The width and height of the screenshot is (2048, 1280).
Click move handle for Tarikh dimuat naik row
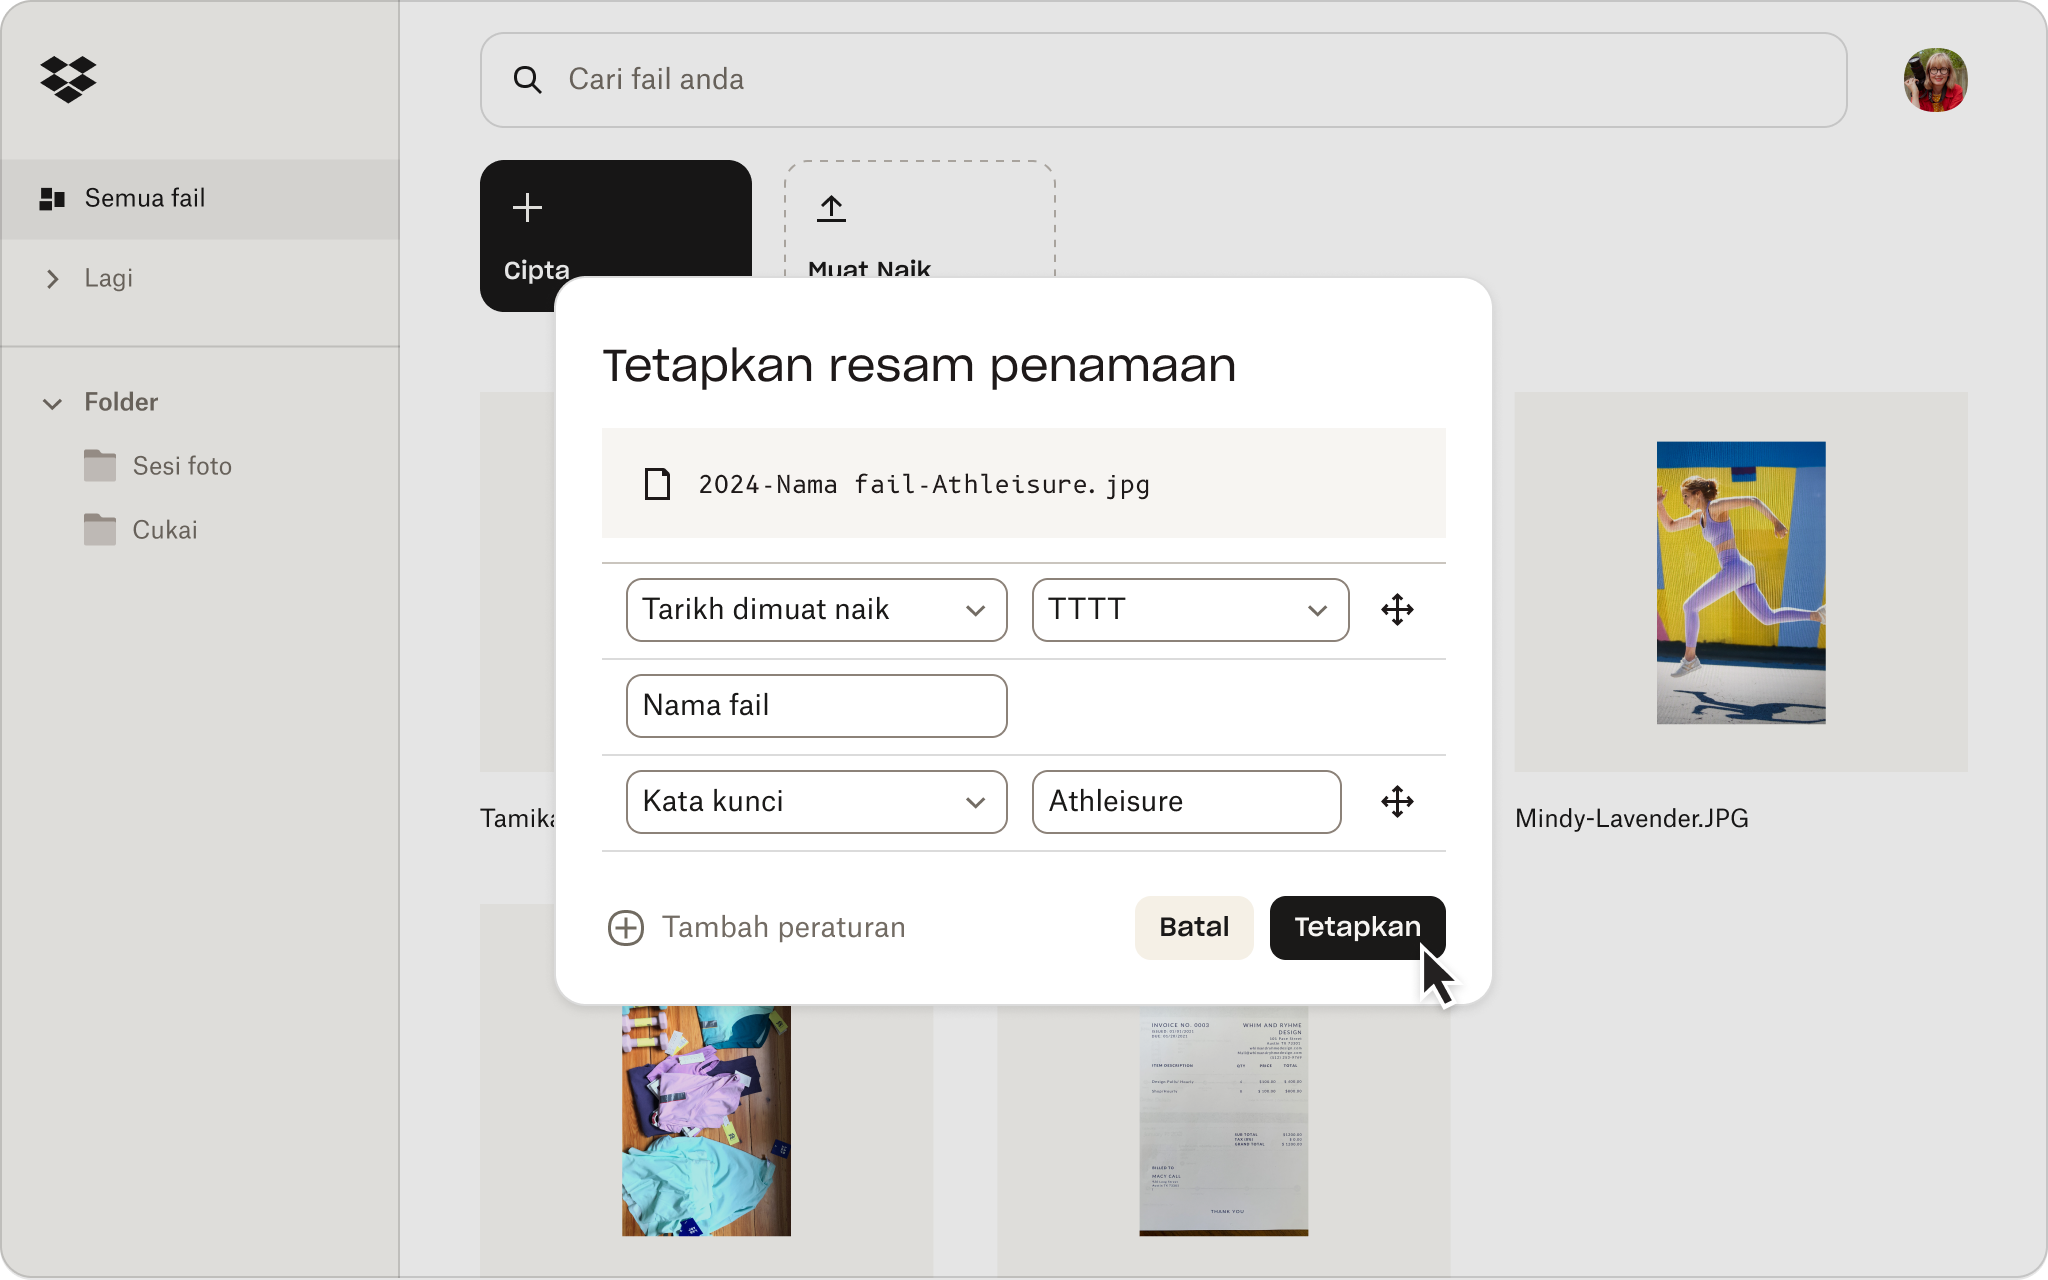[x=1397, y=610]
